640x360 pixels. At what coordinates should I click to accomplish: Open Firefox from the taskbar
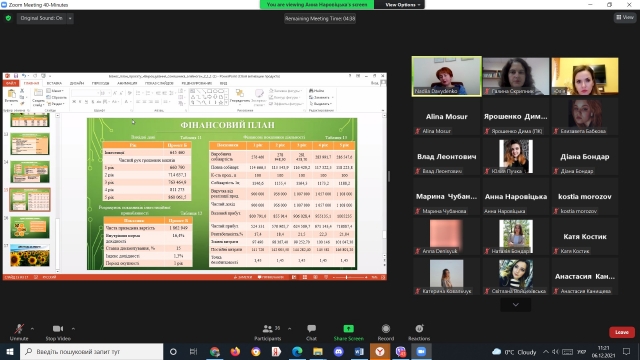235,351
